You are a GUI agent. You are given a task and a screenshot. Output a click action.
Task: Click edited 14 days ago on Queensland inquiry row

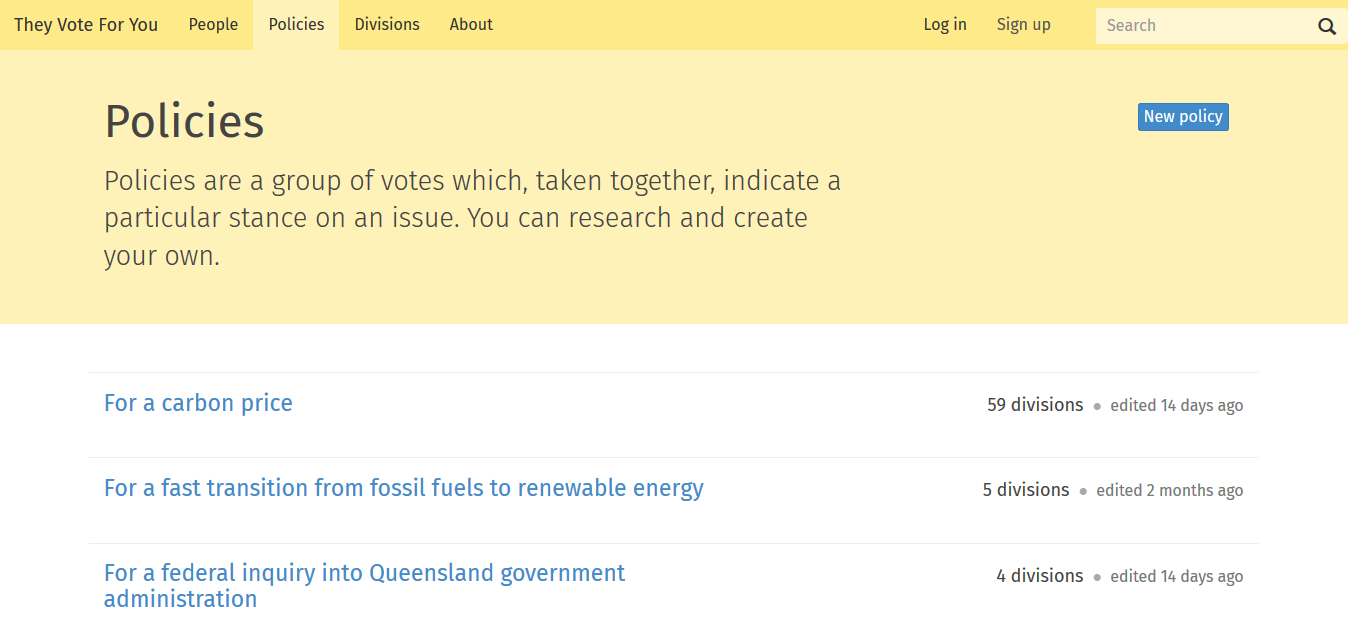[x=1177, y=576]
